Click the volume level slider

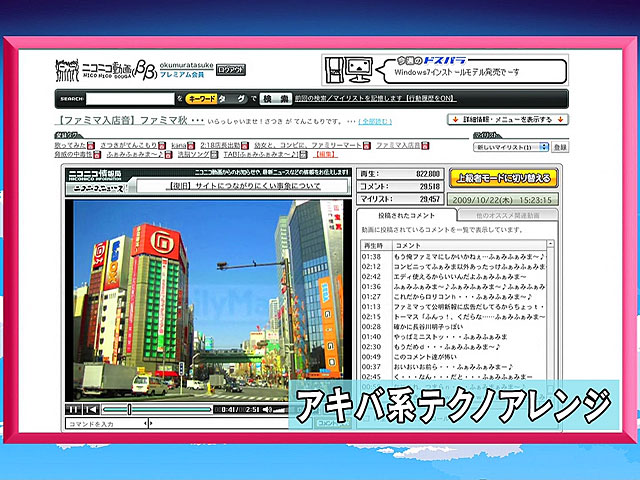coord(280,409)
